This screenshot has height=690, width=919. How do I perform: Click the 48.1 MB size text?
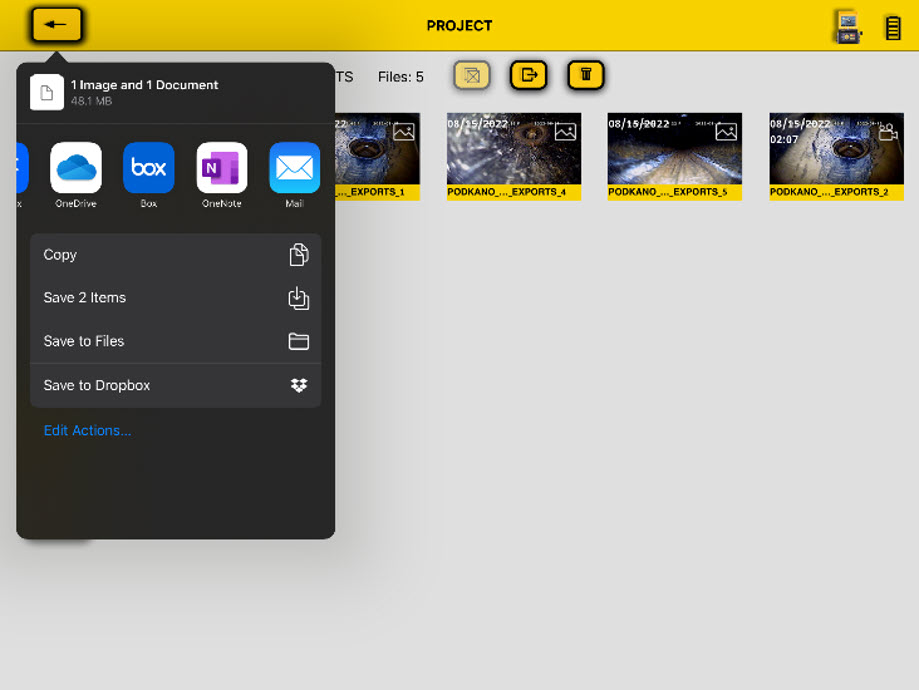(x=91, y=101)
